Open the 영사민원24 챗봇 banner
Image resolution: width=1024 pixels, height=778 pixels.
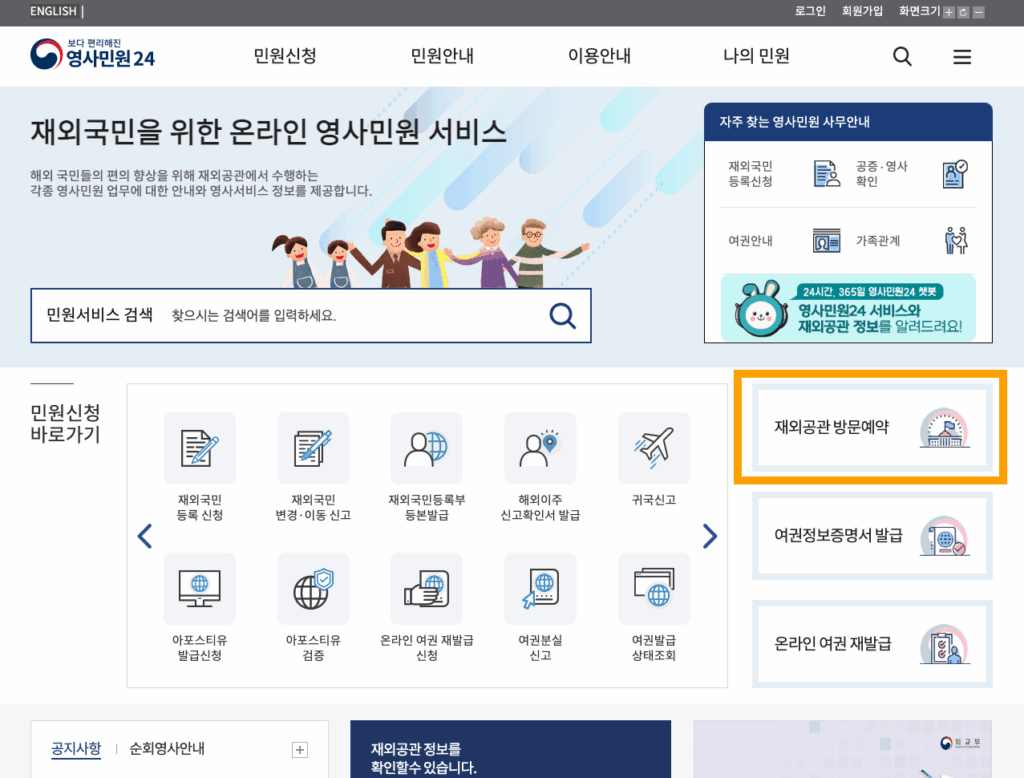(x=848, y=307)
